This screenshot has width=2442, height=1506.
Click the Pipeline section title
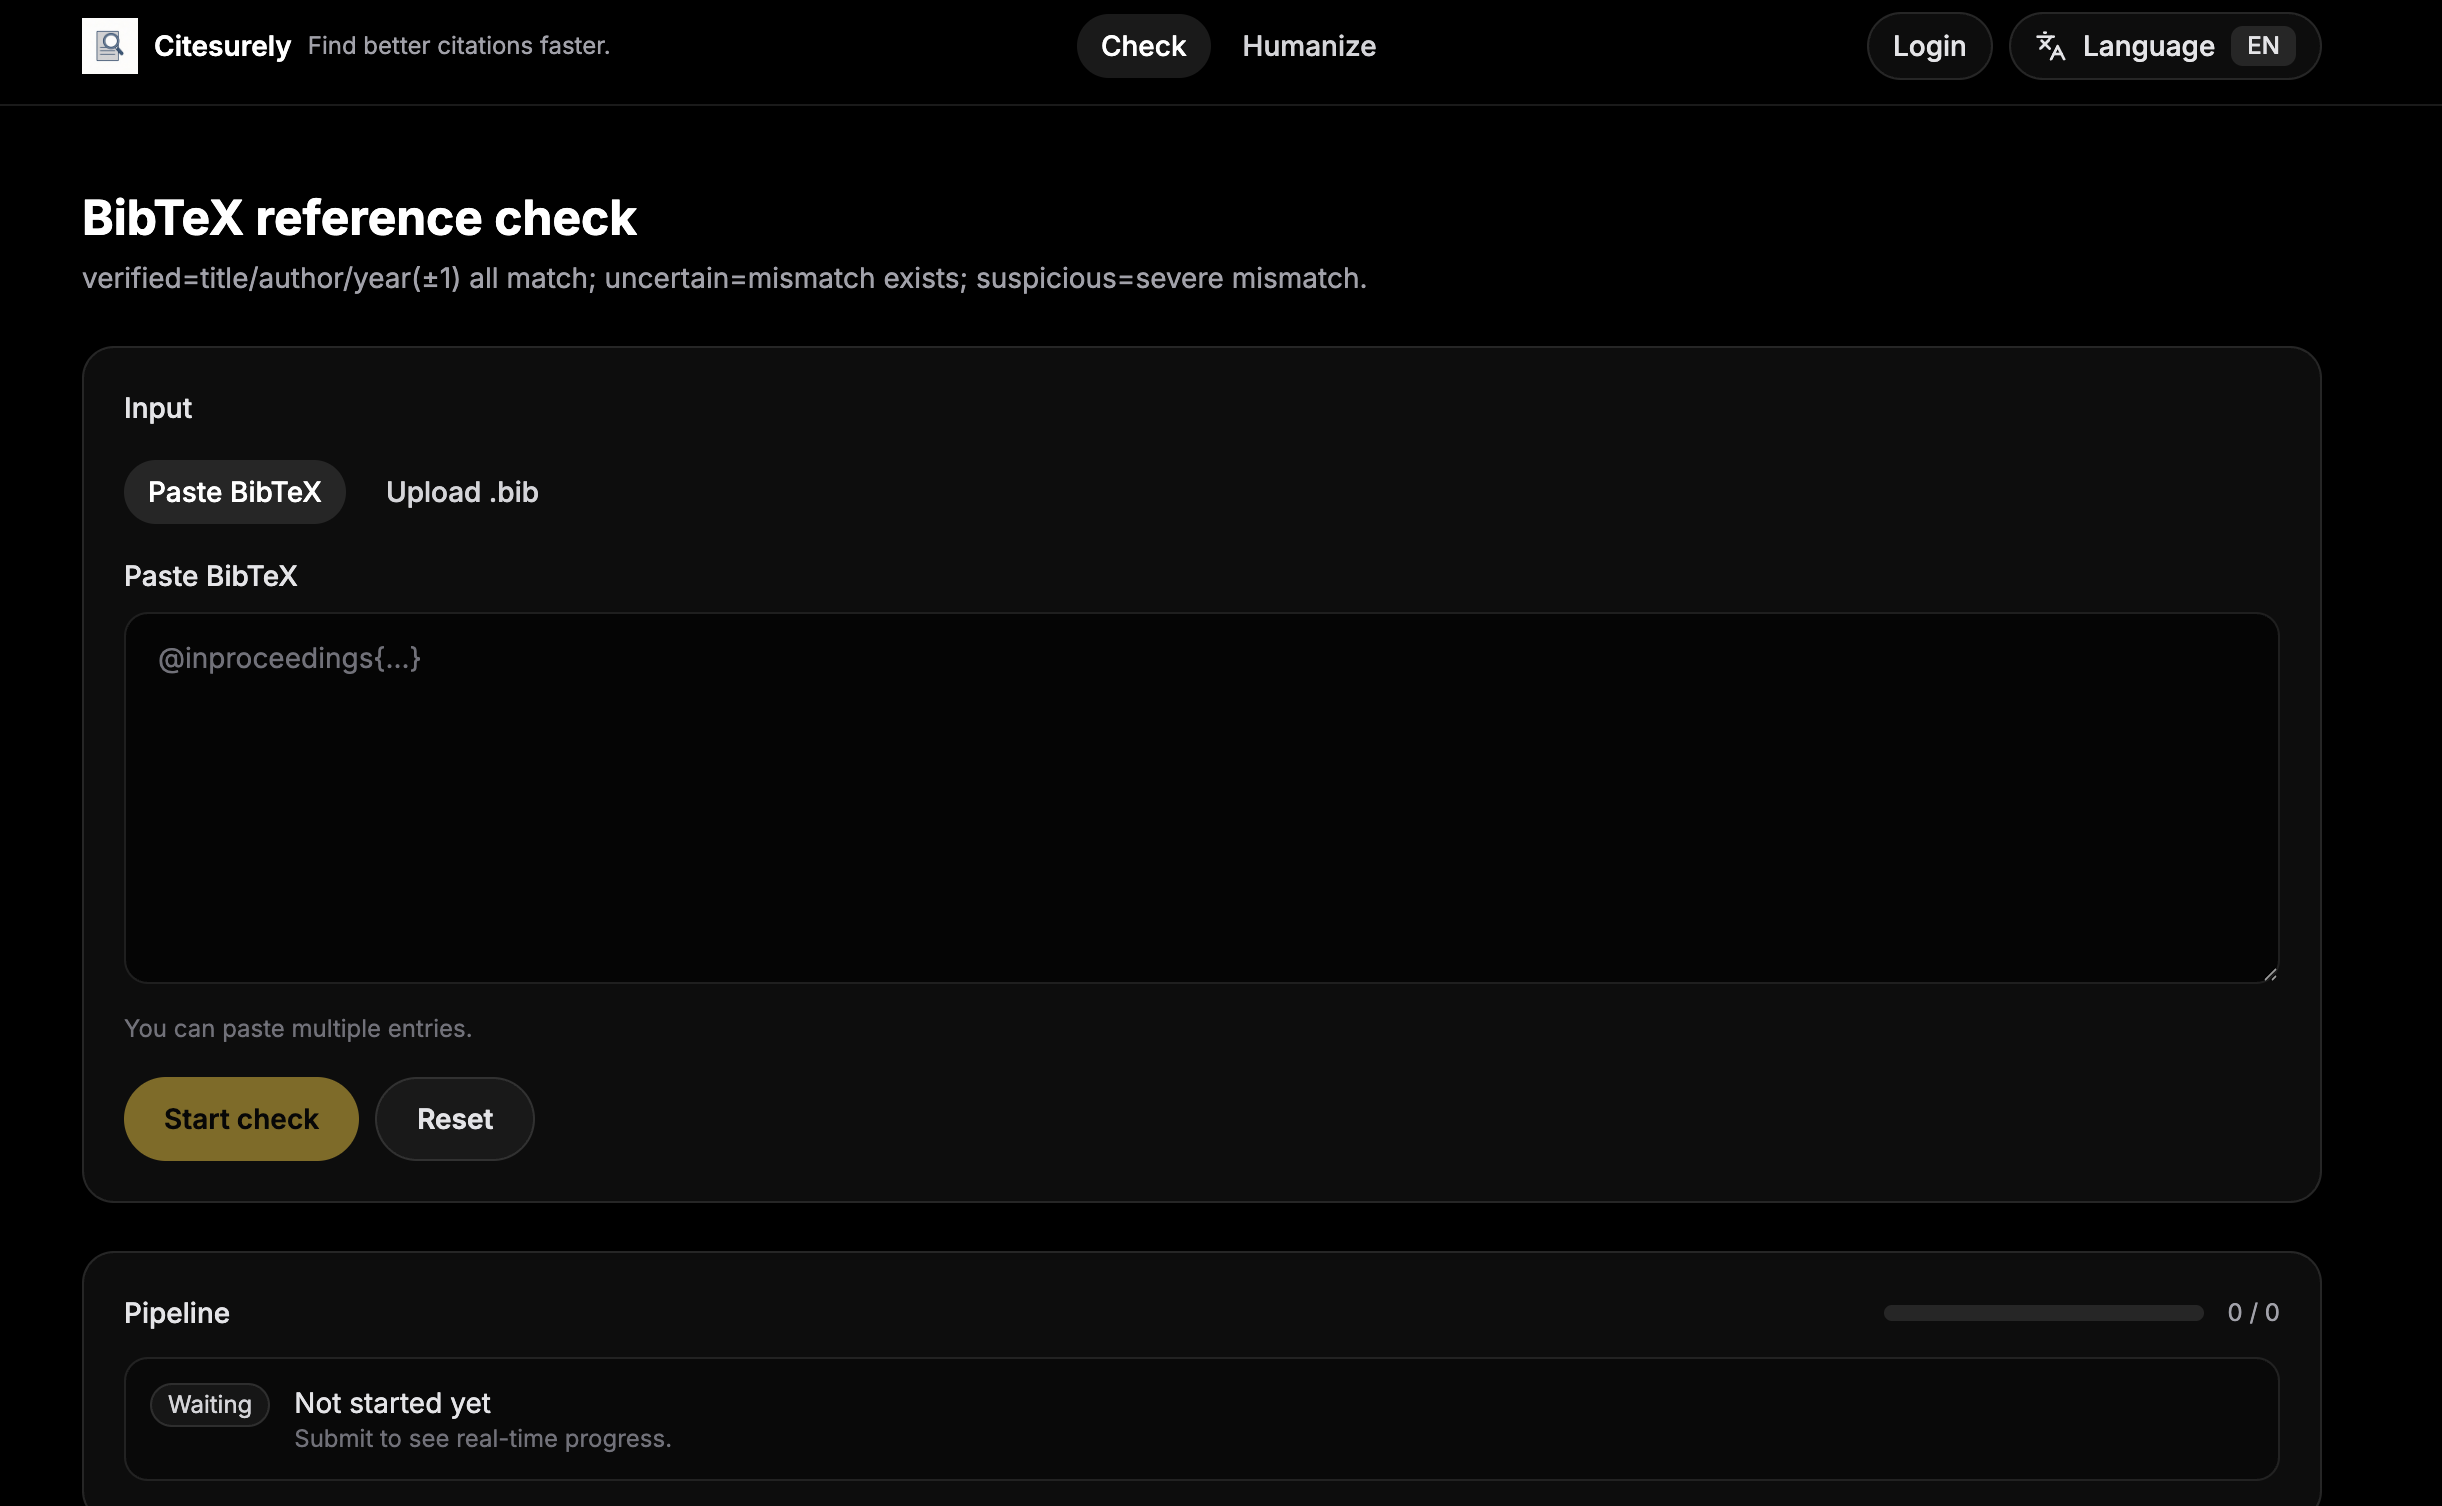point(177,1312)
